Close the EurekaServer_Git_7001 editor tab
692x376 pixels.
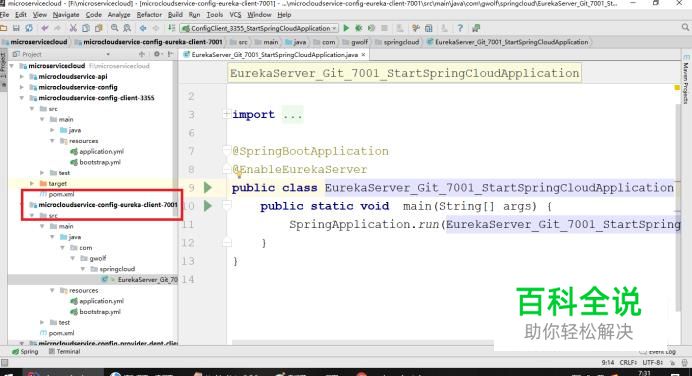(363, 55)
